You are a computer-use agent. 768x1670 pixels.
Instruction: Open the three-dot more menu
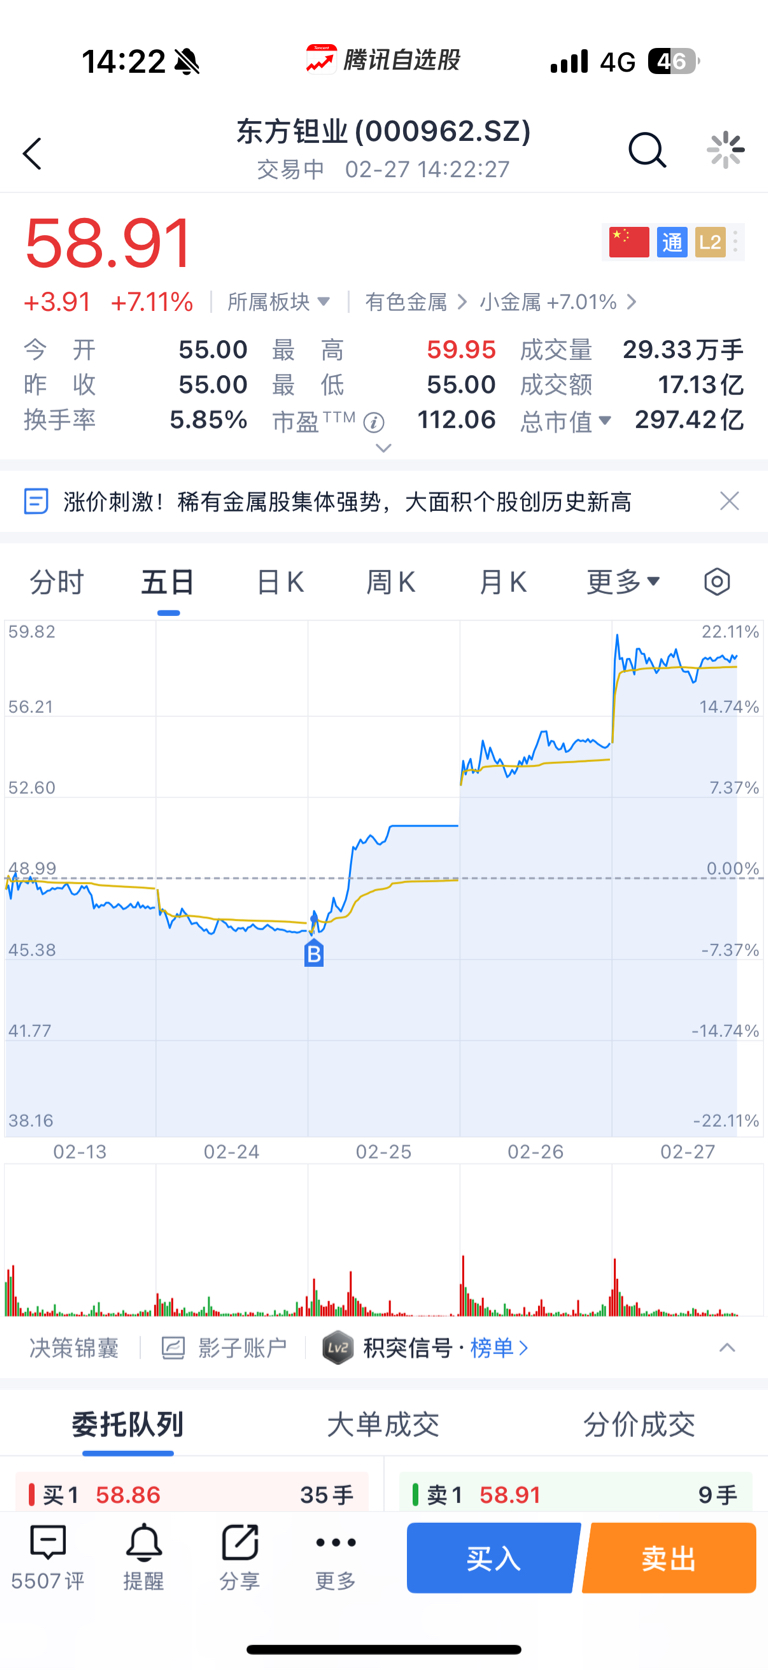coord(335,1557)
